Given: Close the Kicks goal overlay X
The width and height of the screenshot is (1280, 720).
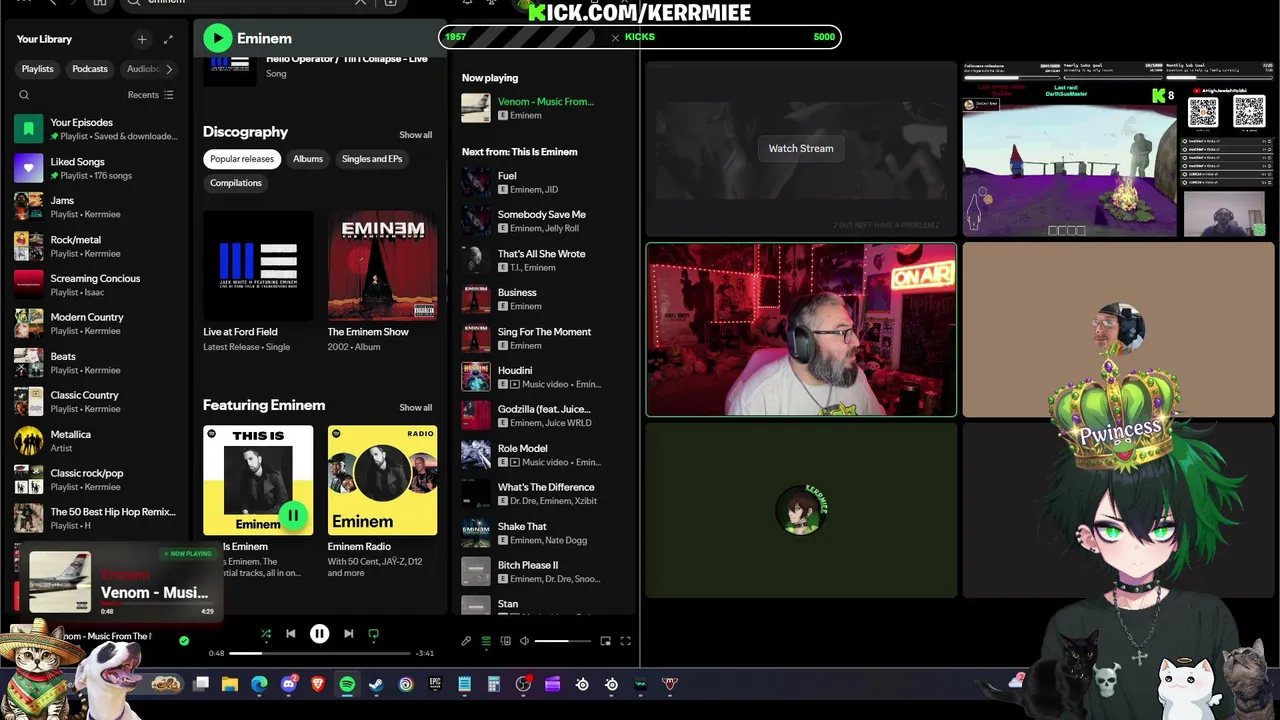Looking at the screenshot, I should pyautogui.click(x=615, y=38).
